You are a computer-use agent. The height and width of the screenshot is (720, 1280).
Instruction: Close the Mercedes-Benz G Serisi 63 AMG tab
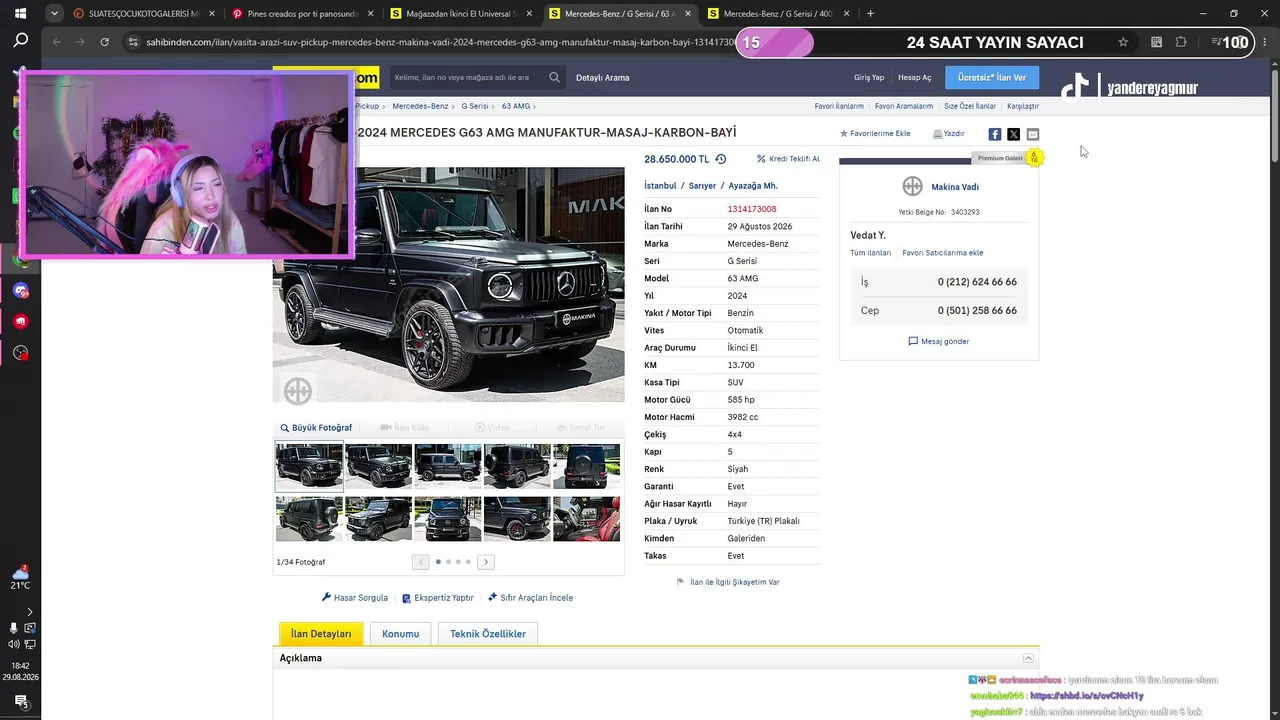(x=687, y=14)
